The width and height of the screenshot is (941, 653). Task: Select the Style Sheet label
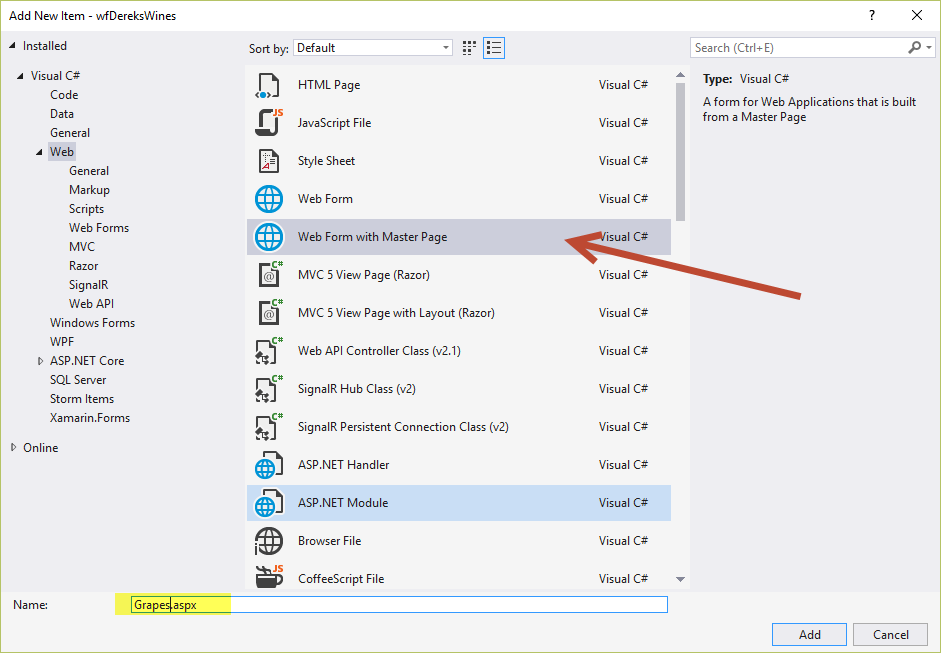[326, 161]
